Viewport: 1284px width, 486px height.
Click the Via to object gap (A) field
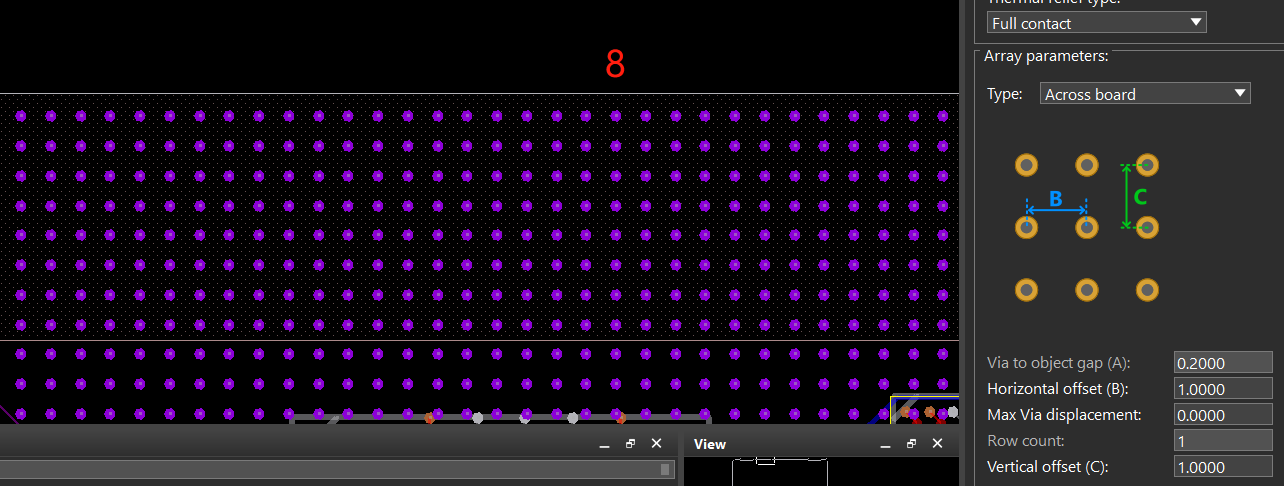tap(1223, 363)
